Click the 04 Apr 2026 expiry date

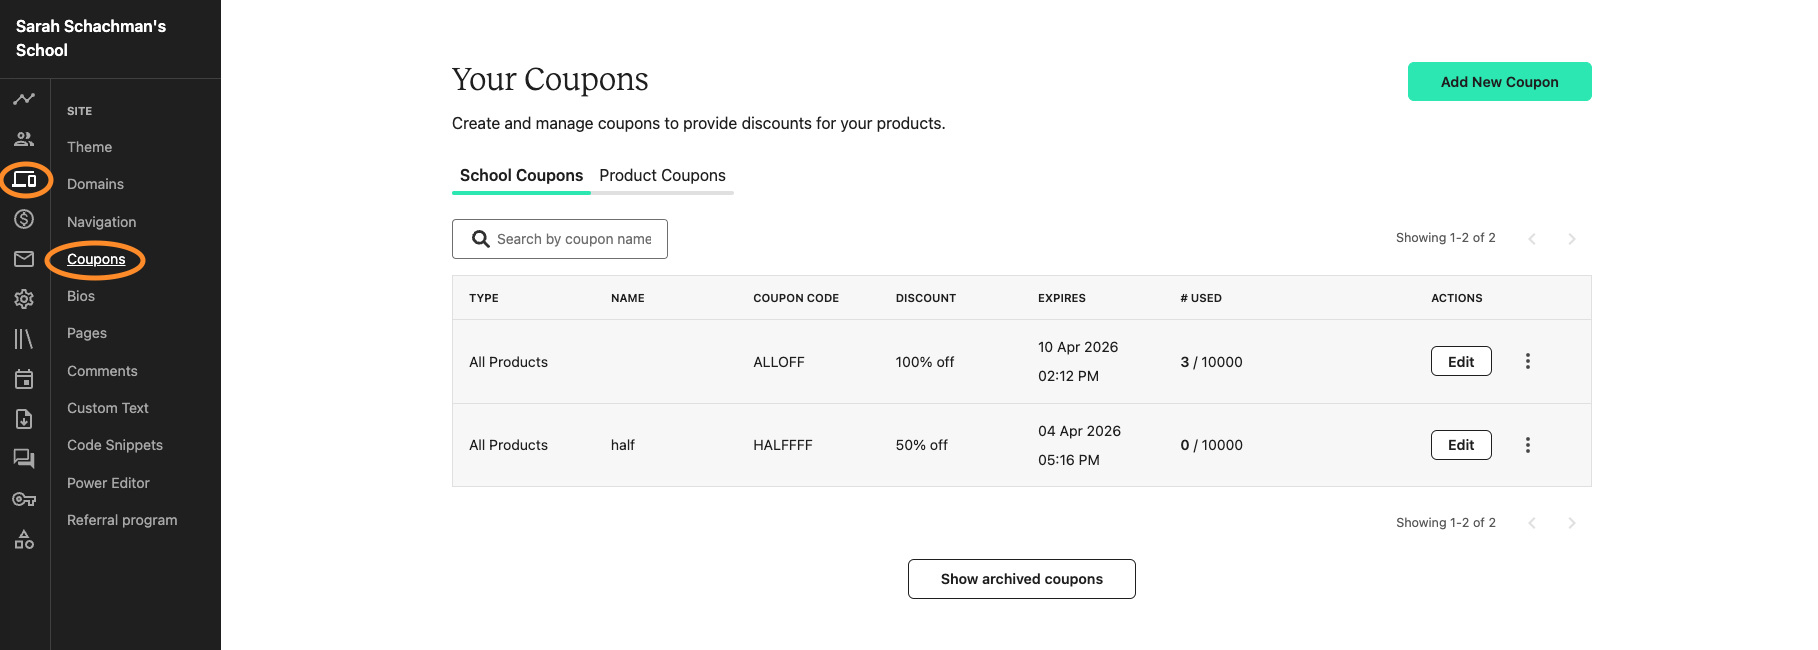point(1079,431)
